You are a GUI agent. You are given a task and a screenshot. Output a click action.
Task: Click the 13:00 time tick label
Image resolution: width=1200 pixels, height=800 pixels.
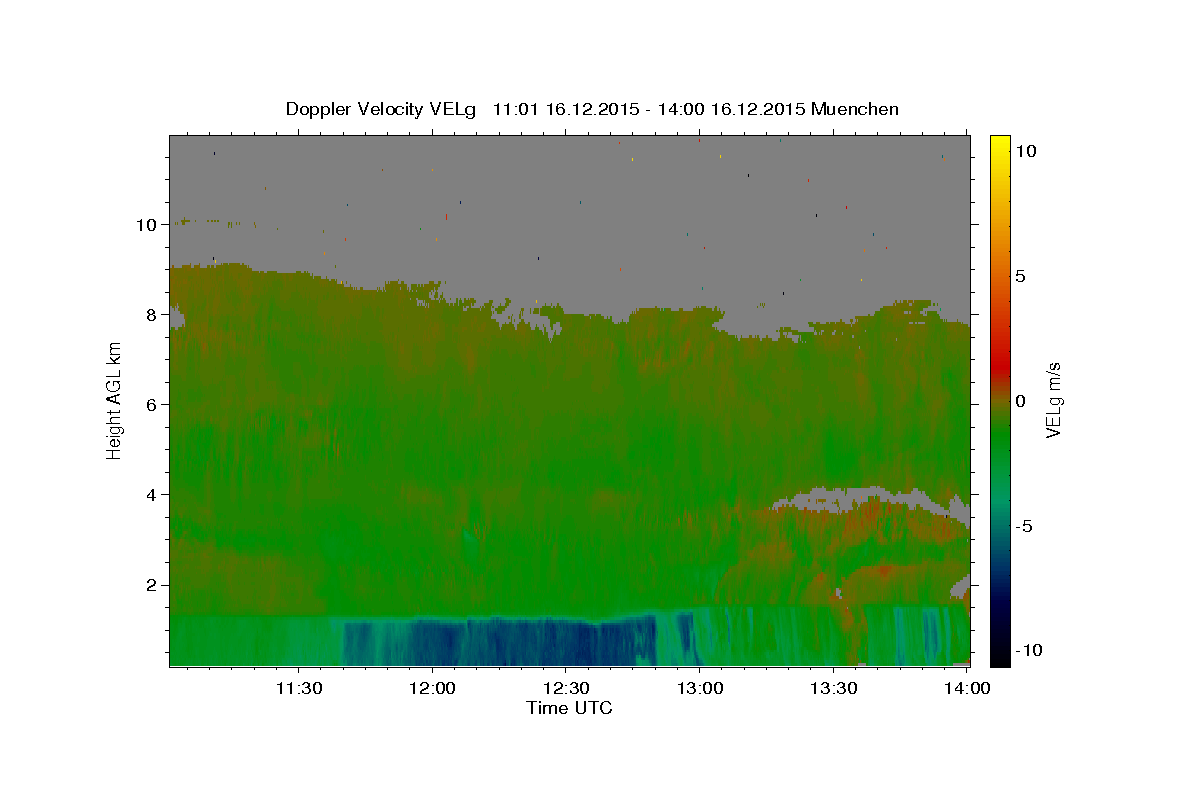click(700, 688)
